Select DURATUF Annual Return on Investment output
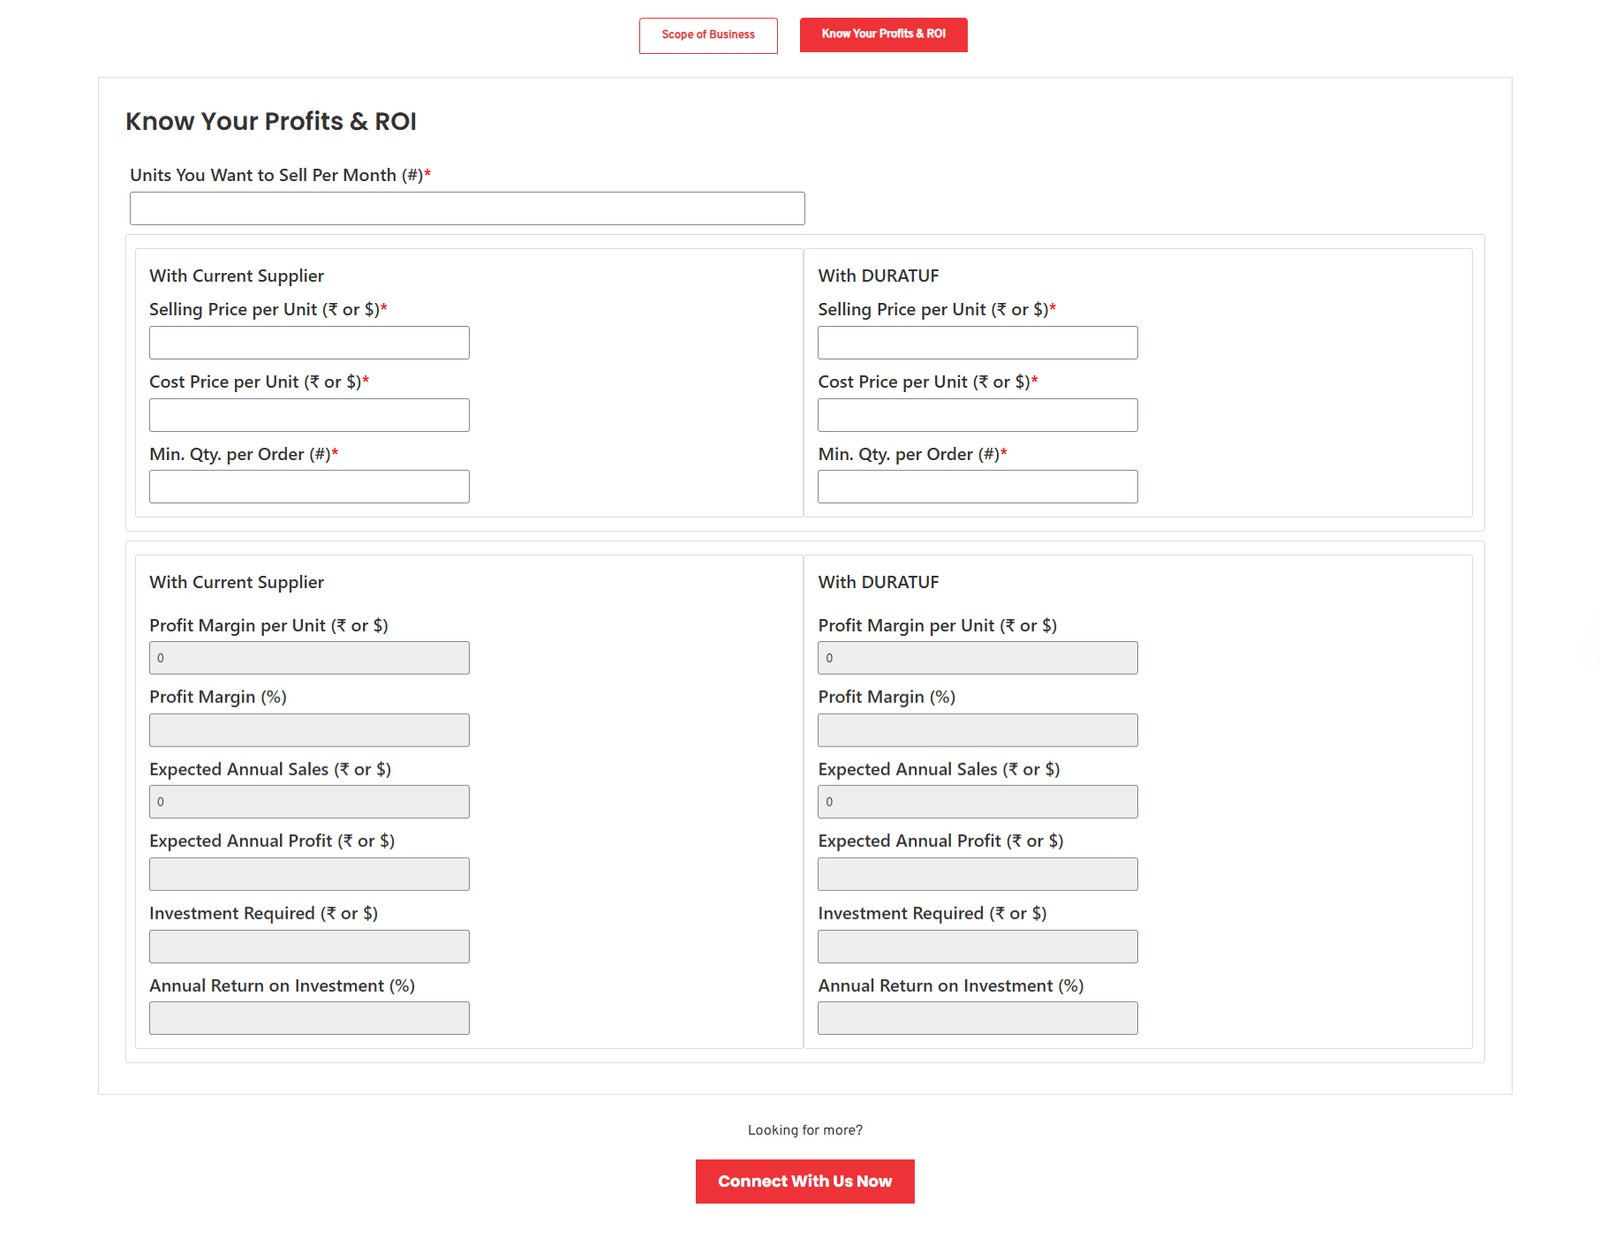This screenshot has width=1600, height=1239. coord(977,1018)
